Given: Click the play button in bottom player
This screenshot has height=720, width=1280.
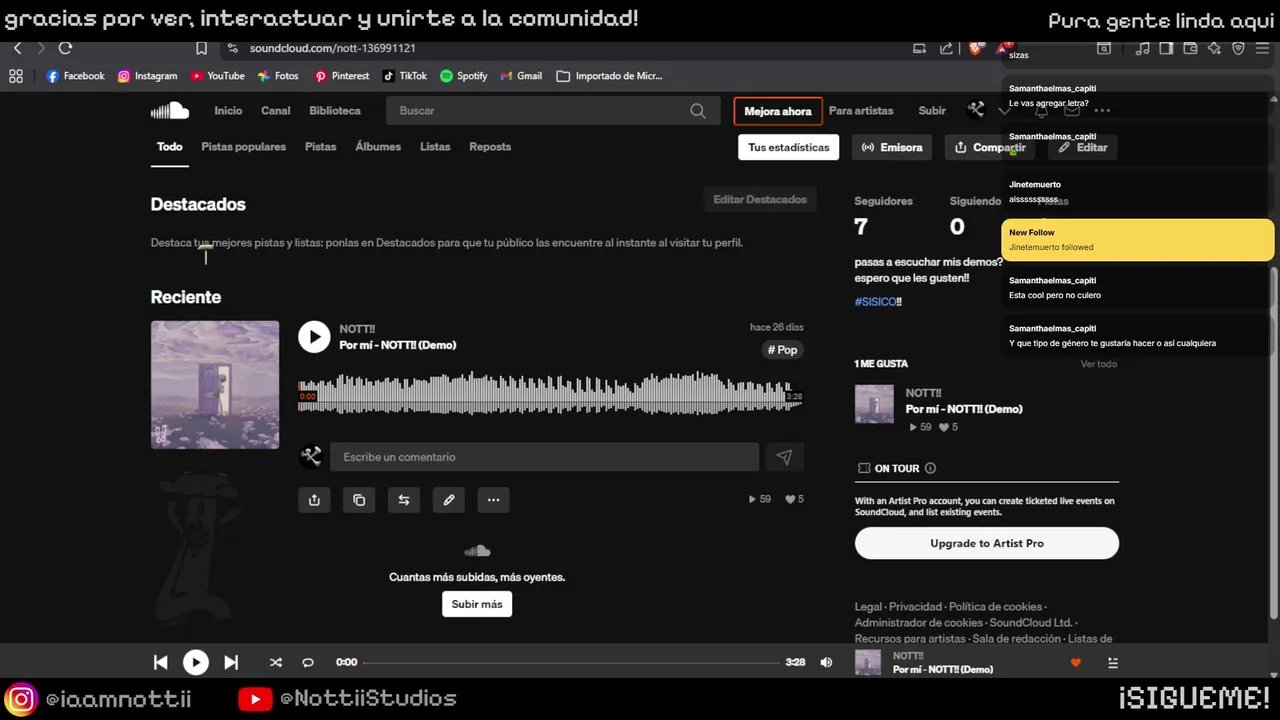Looking at the screenshot, I should pyautogui.click(x=195, y=662).
